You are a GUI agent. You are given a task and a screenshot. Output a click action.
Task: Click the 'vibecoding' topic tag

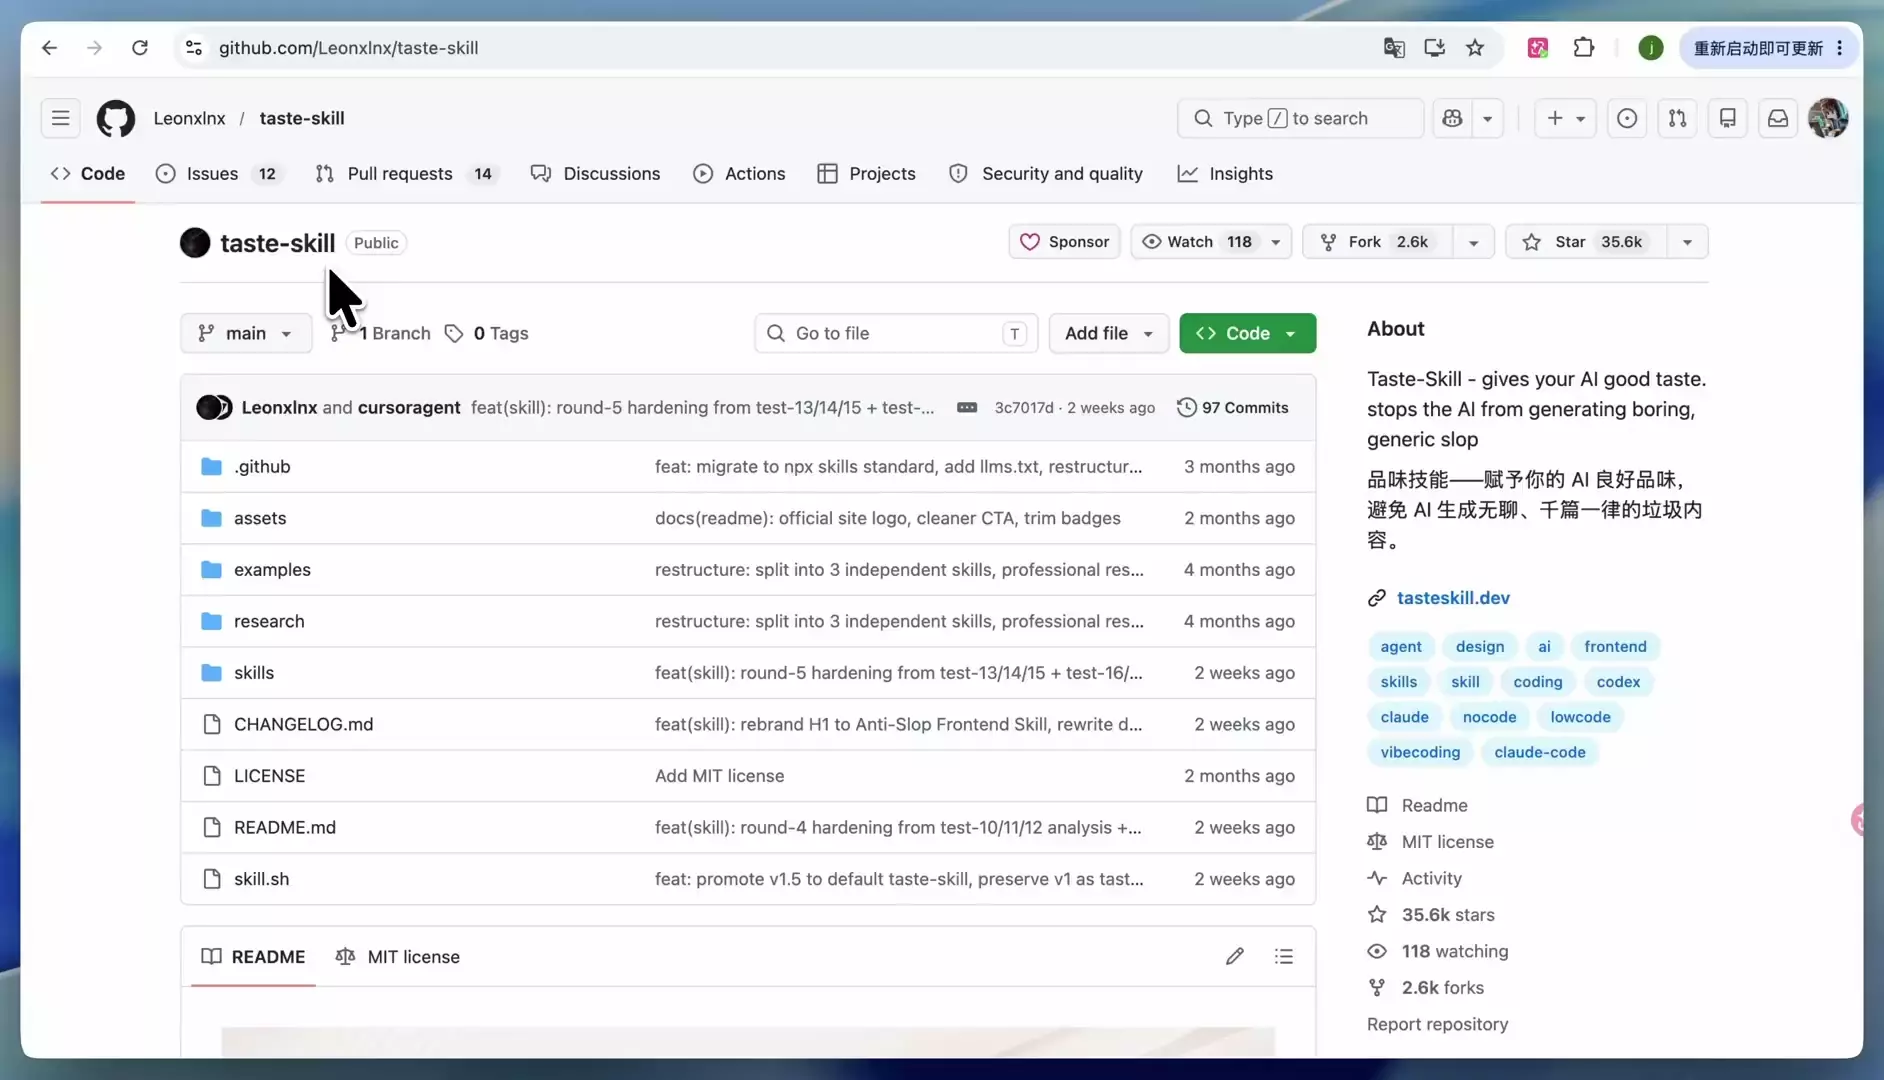click(1420, 752)
